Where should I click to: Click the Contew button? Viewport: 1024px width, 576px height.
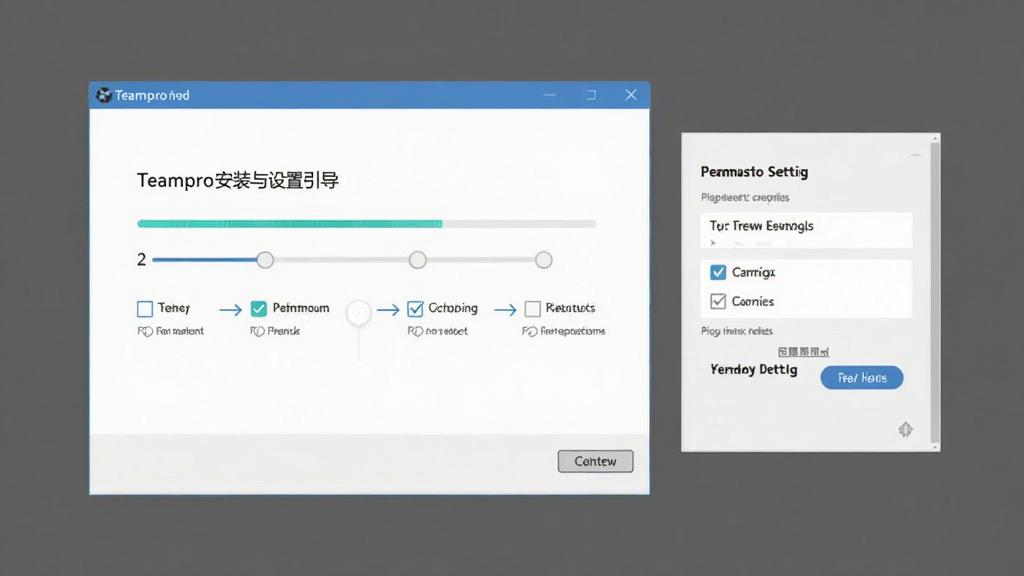click(x=596, y=461)
